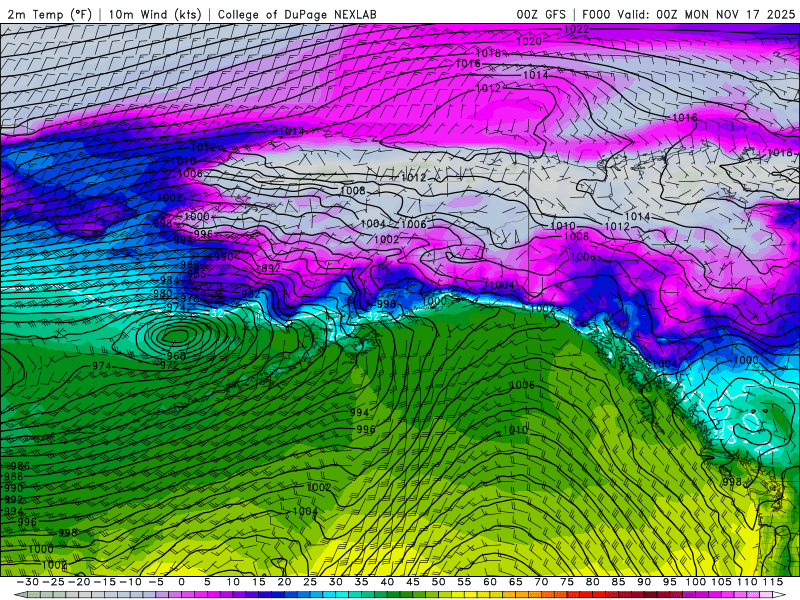This screenshot has height=600, width=800.
Task: Click the 968 low-pressure center label
Action: pos(176,356)
